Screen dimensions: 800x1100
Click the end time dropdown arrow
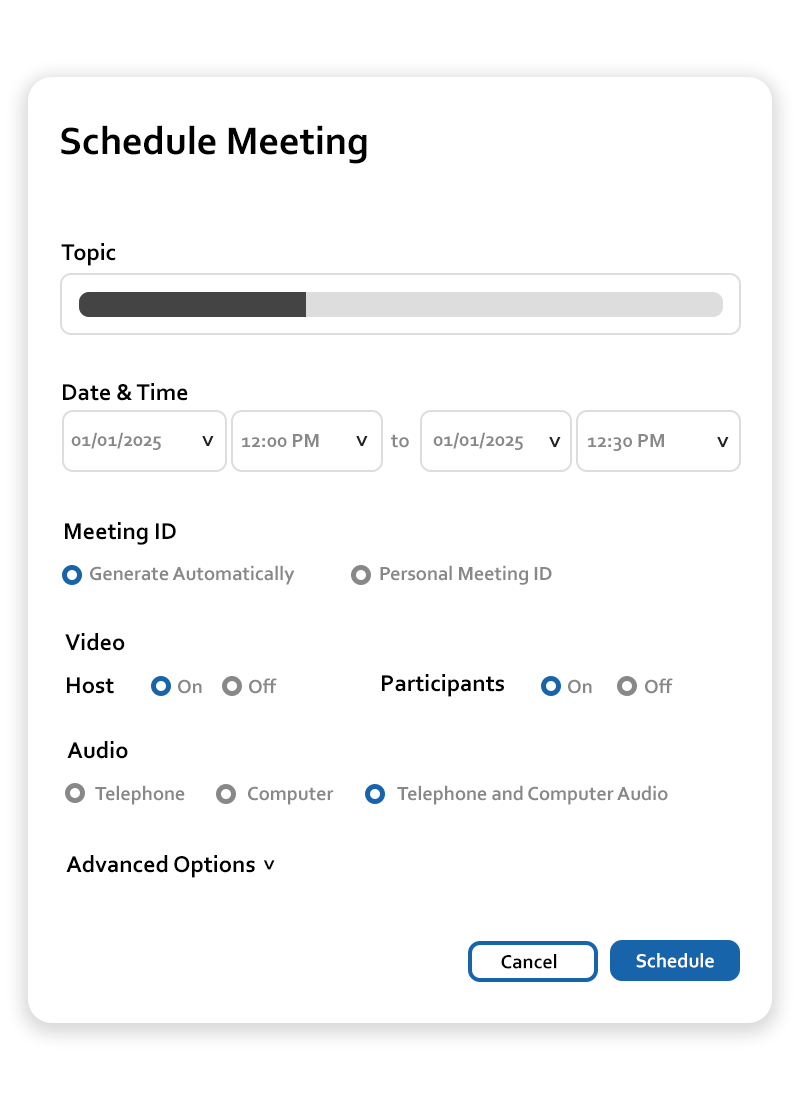(x=722, y=441)
